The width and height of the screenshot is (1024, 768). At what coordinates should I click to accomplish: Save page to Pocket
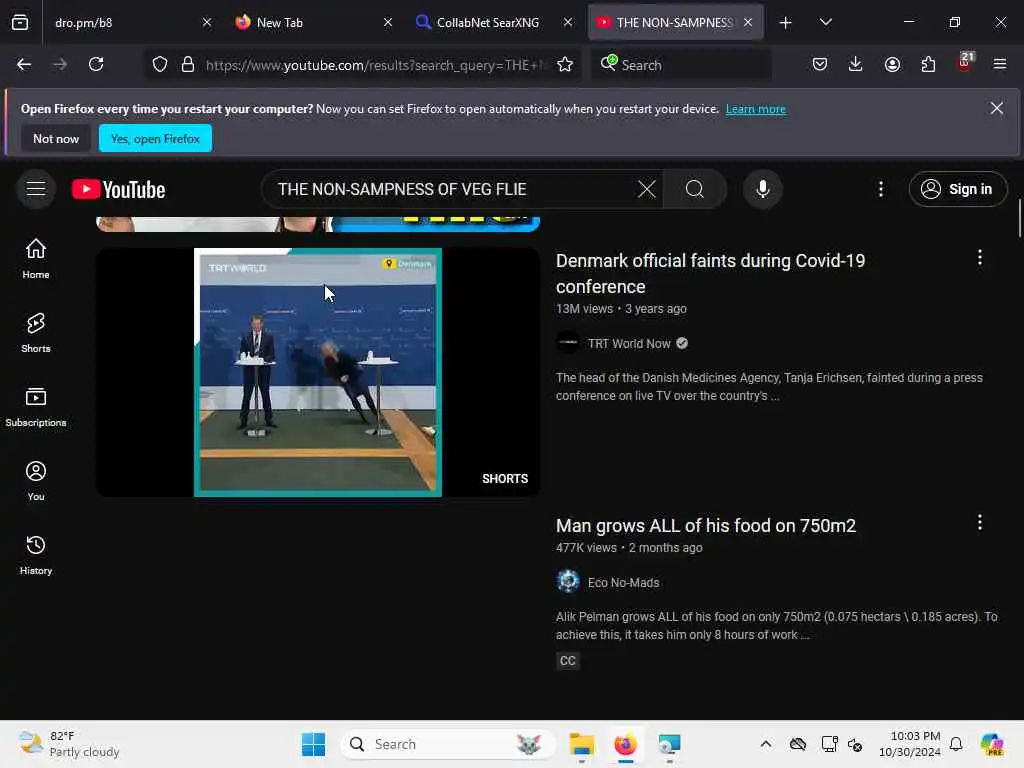820,64
